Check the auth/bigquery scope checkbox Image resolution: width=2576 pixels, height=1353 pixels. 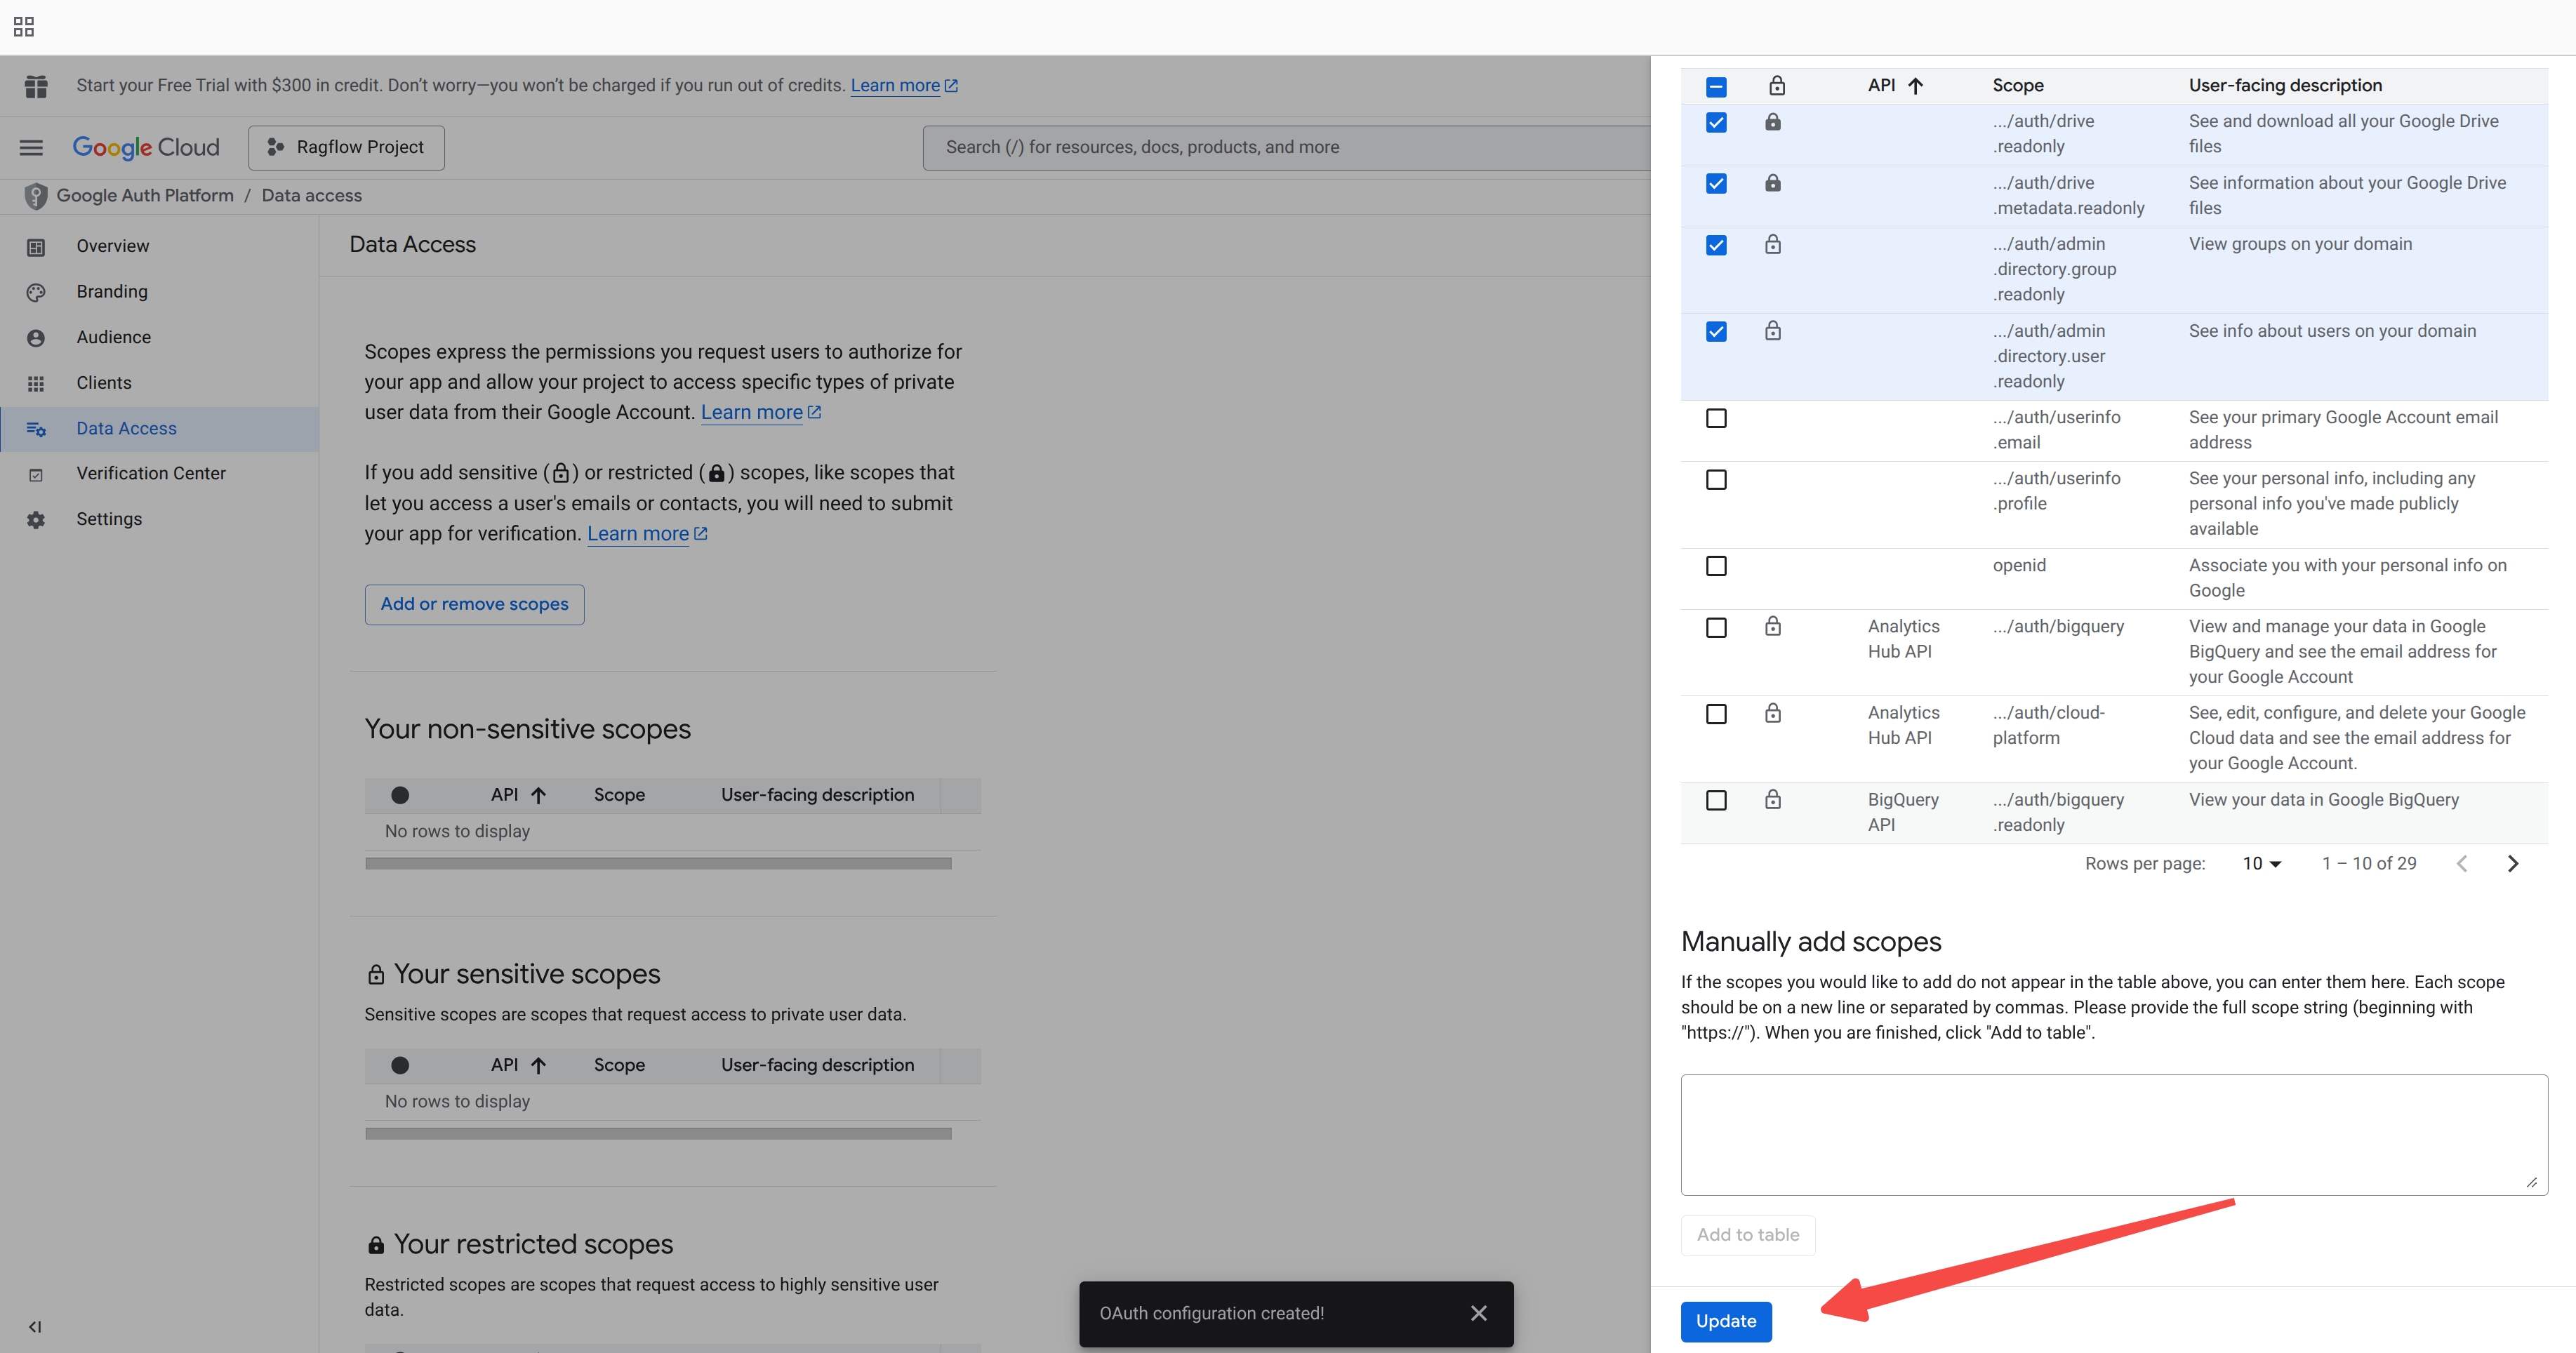tap(1716, 628)
